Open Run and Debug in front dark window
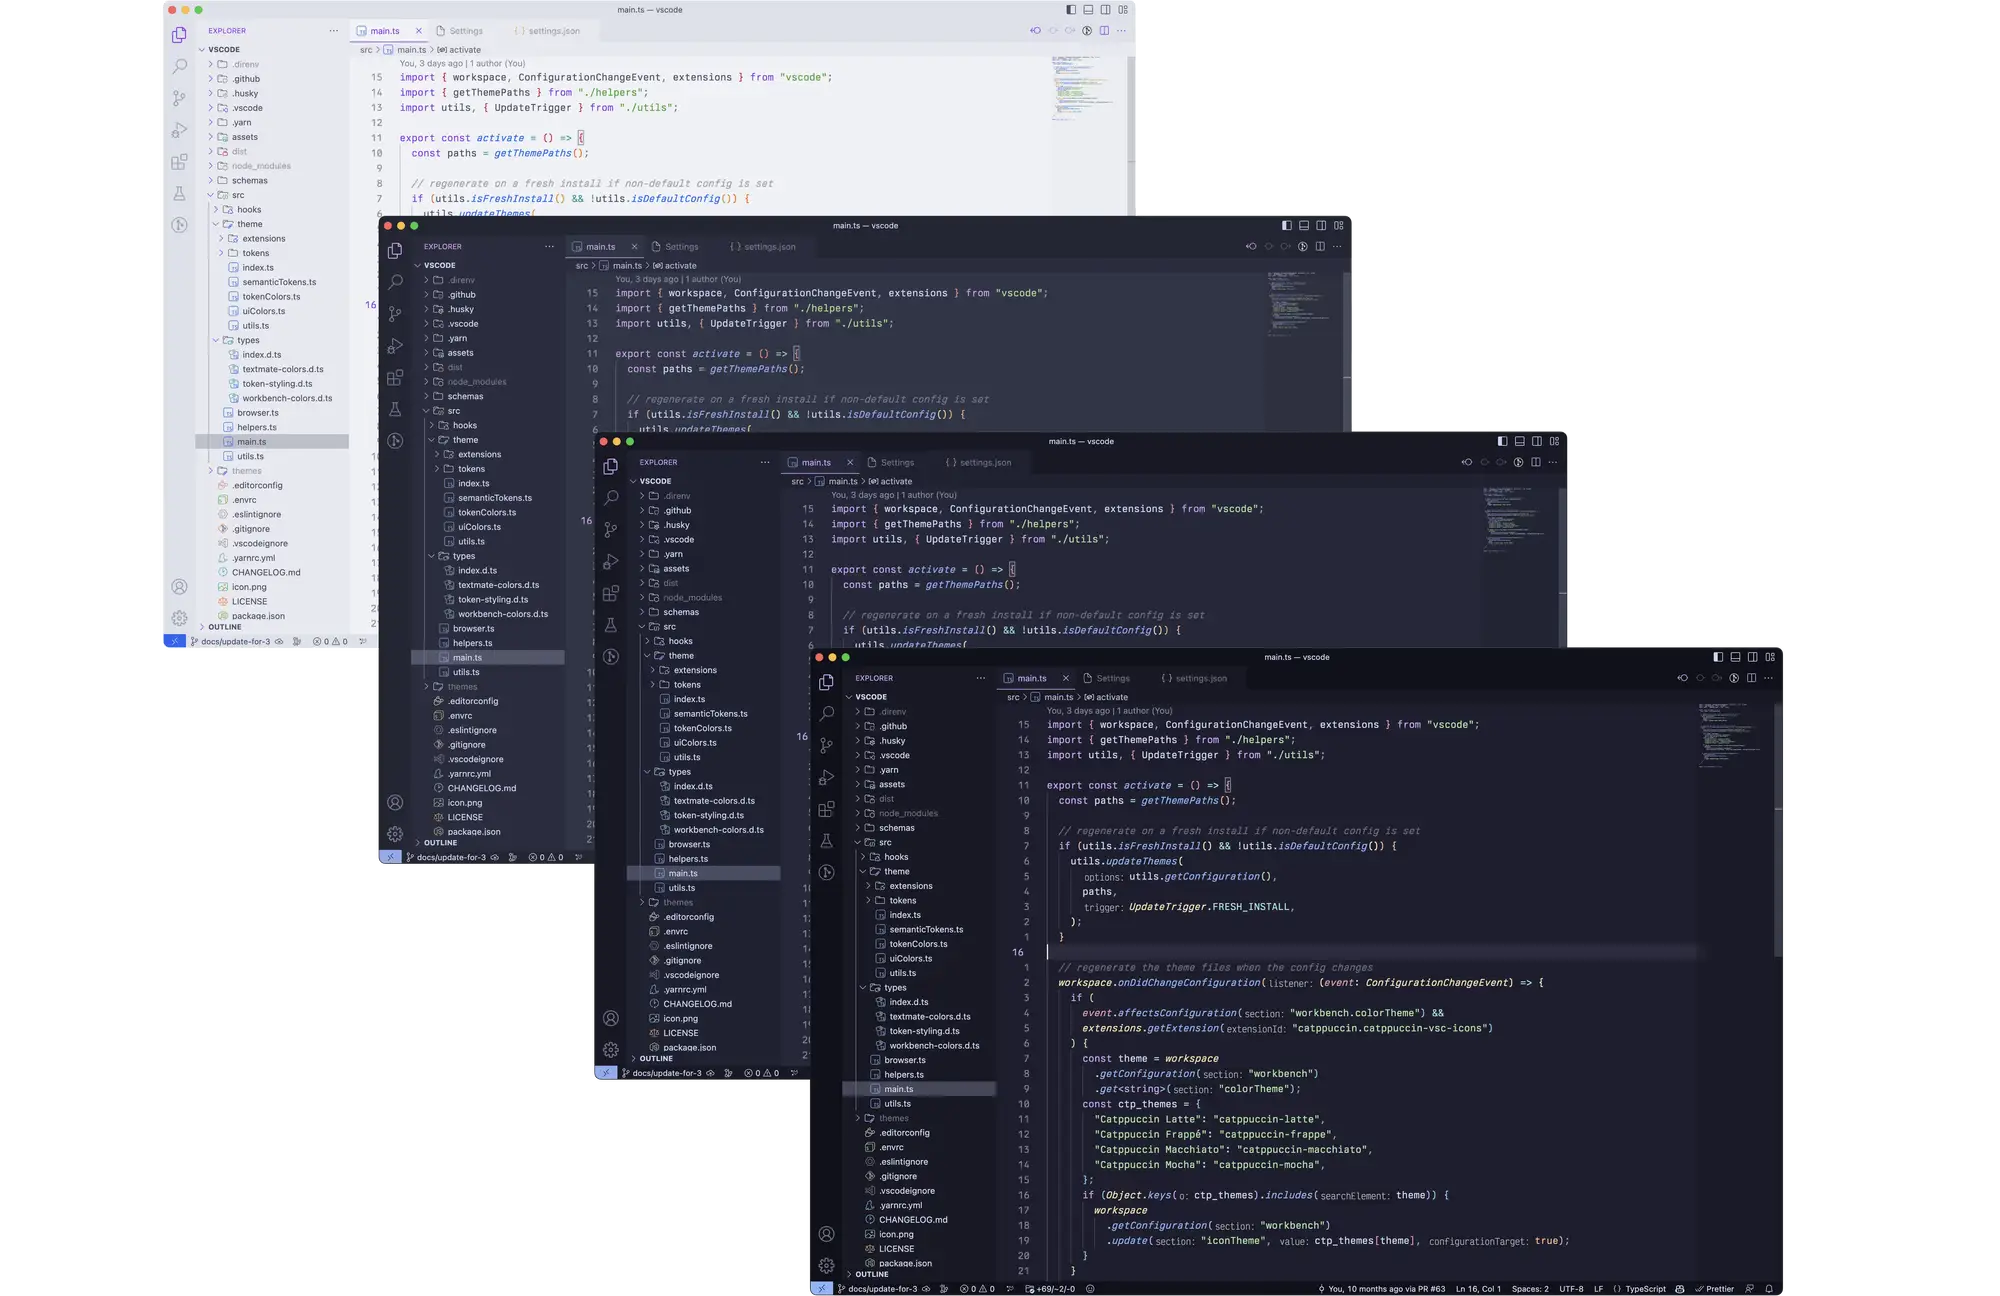2000x1296 pixels. (x=826, y=777)
